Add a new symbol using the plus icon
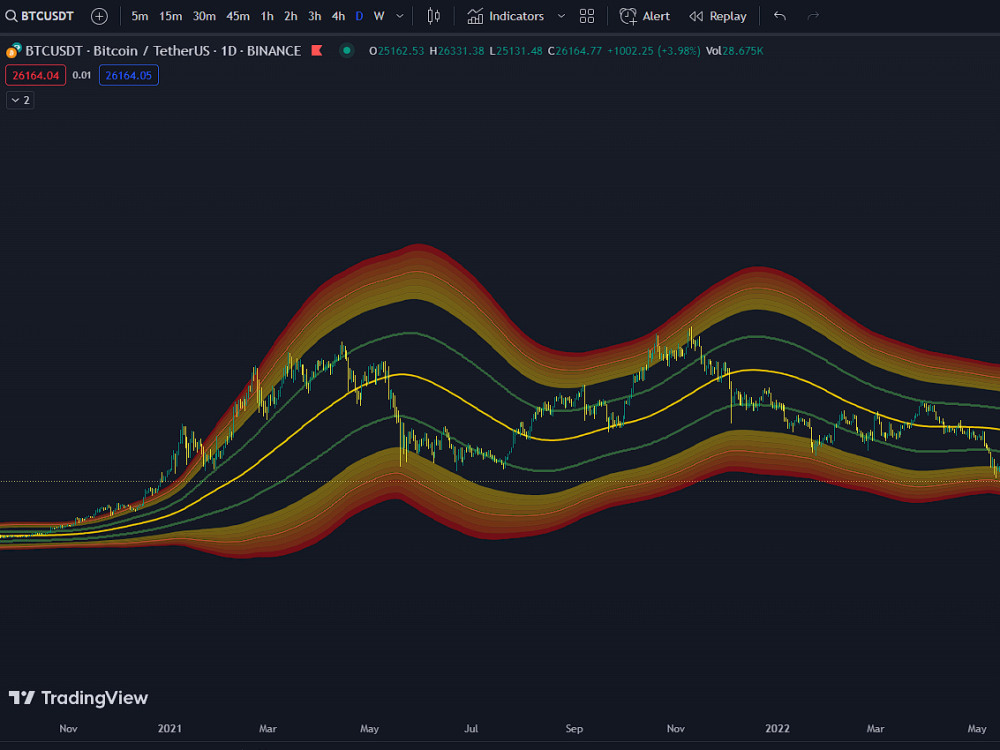 tap(98, 16)
